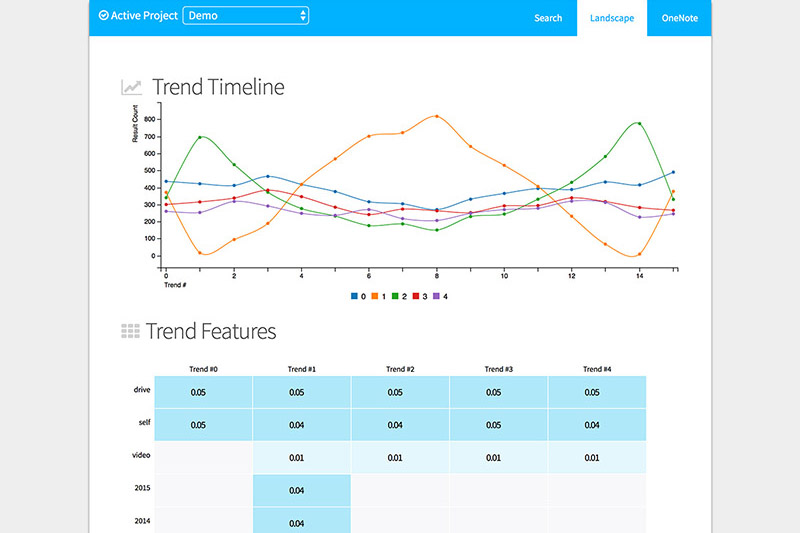Click the Trend #0 column header
Viewport: 800px width, 533px height.
tap(203, 369)
